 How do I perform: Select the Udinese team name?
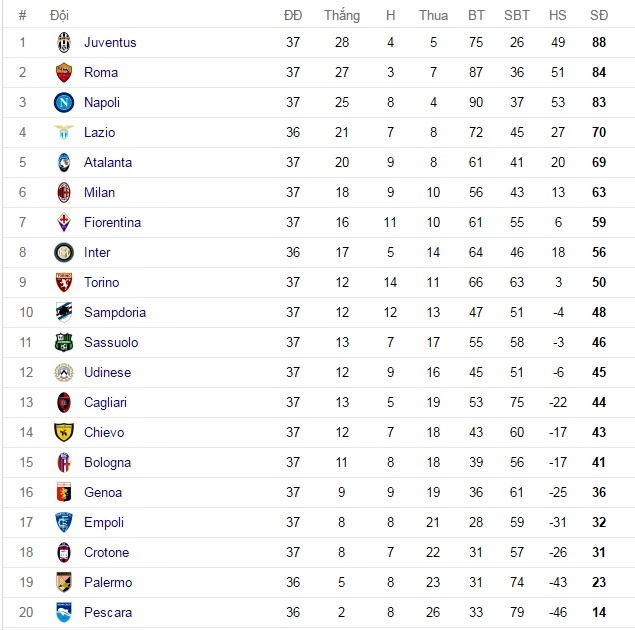107,373
